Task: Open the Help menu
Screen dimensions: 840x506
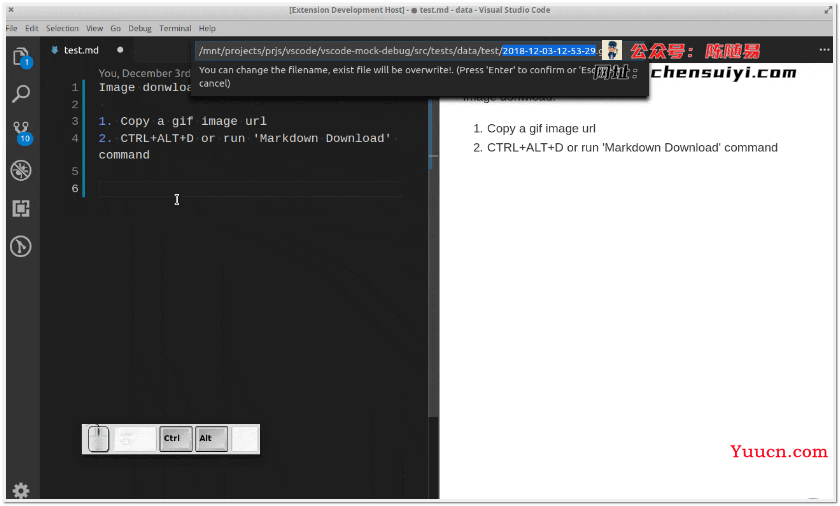Action: coord(207,28)
